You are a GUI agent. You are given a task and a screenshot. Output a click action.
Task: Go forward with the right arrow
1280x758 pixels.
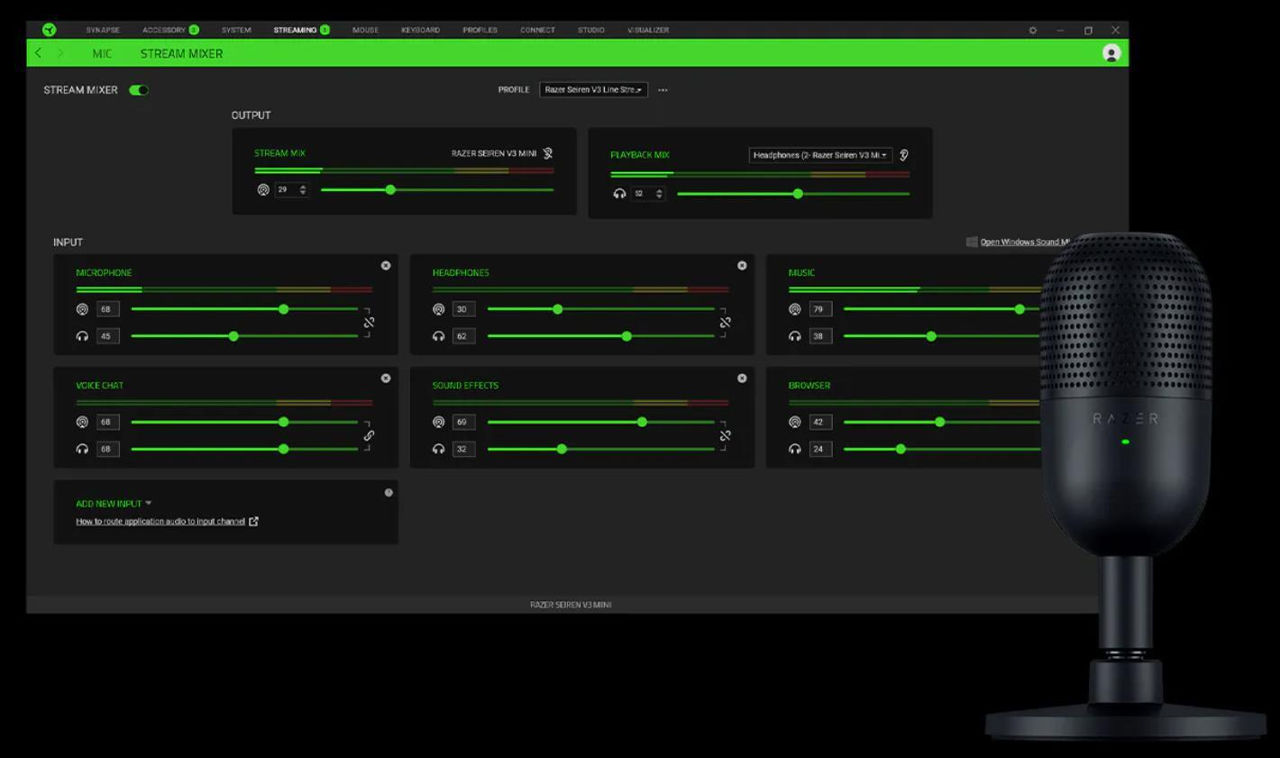[61, 53]
